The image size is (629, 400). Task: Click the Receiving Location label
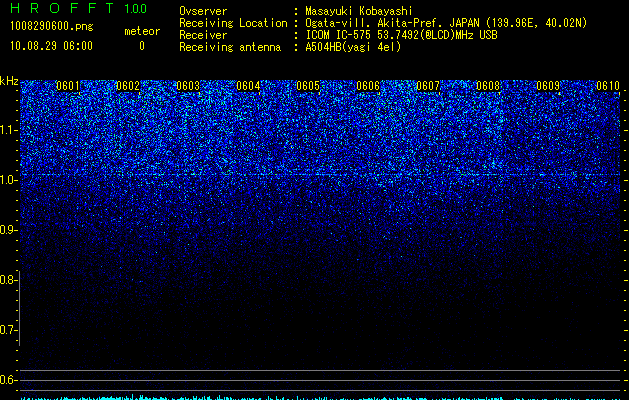(233, 23)
